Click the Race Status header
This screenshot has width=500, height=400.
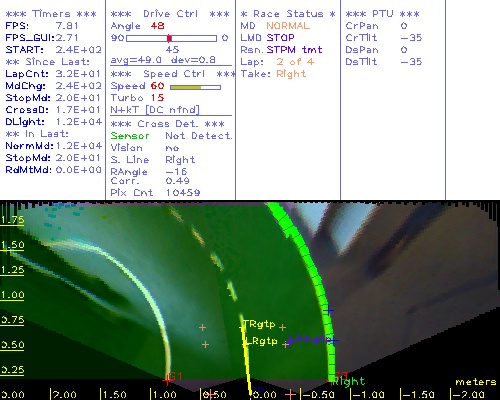pos(288,14)
